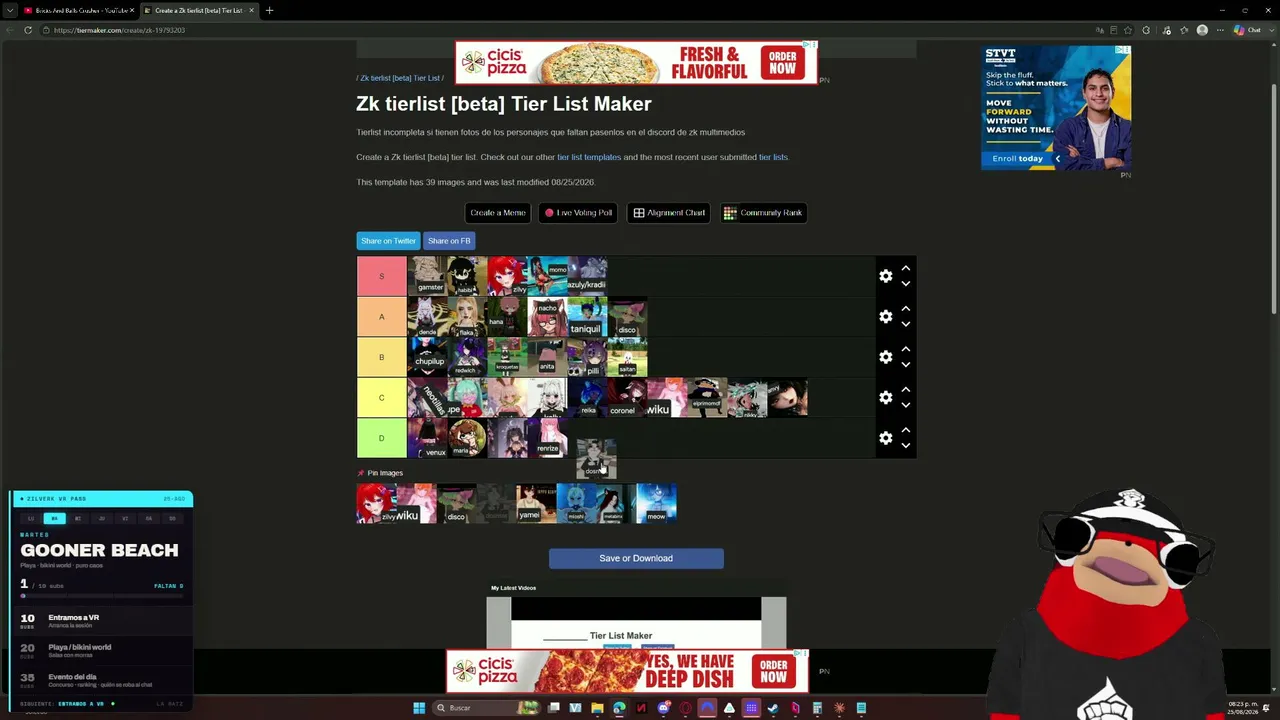Open Steam from taskbar
1280x720 pixels.
(x=773, y=708)
